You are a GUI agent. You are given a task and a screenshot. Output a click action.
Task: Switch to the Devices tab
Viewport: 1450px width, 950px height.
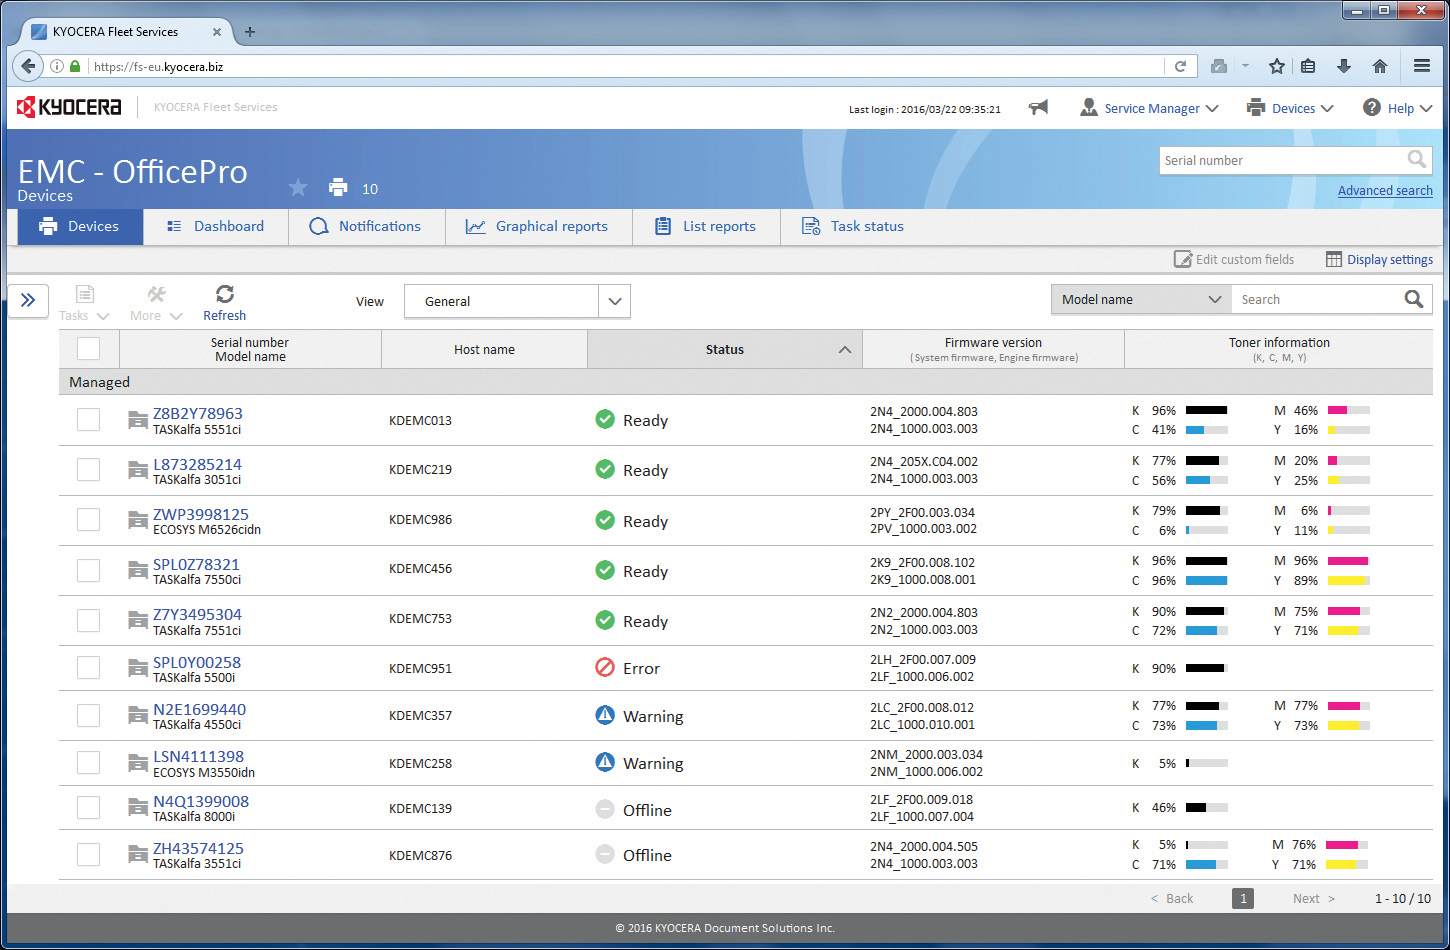click(x=80, y=226)
